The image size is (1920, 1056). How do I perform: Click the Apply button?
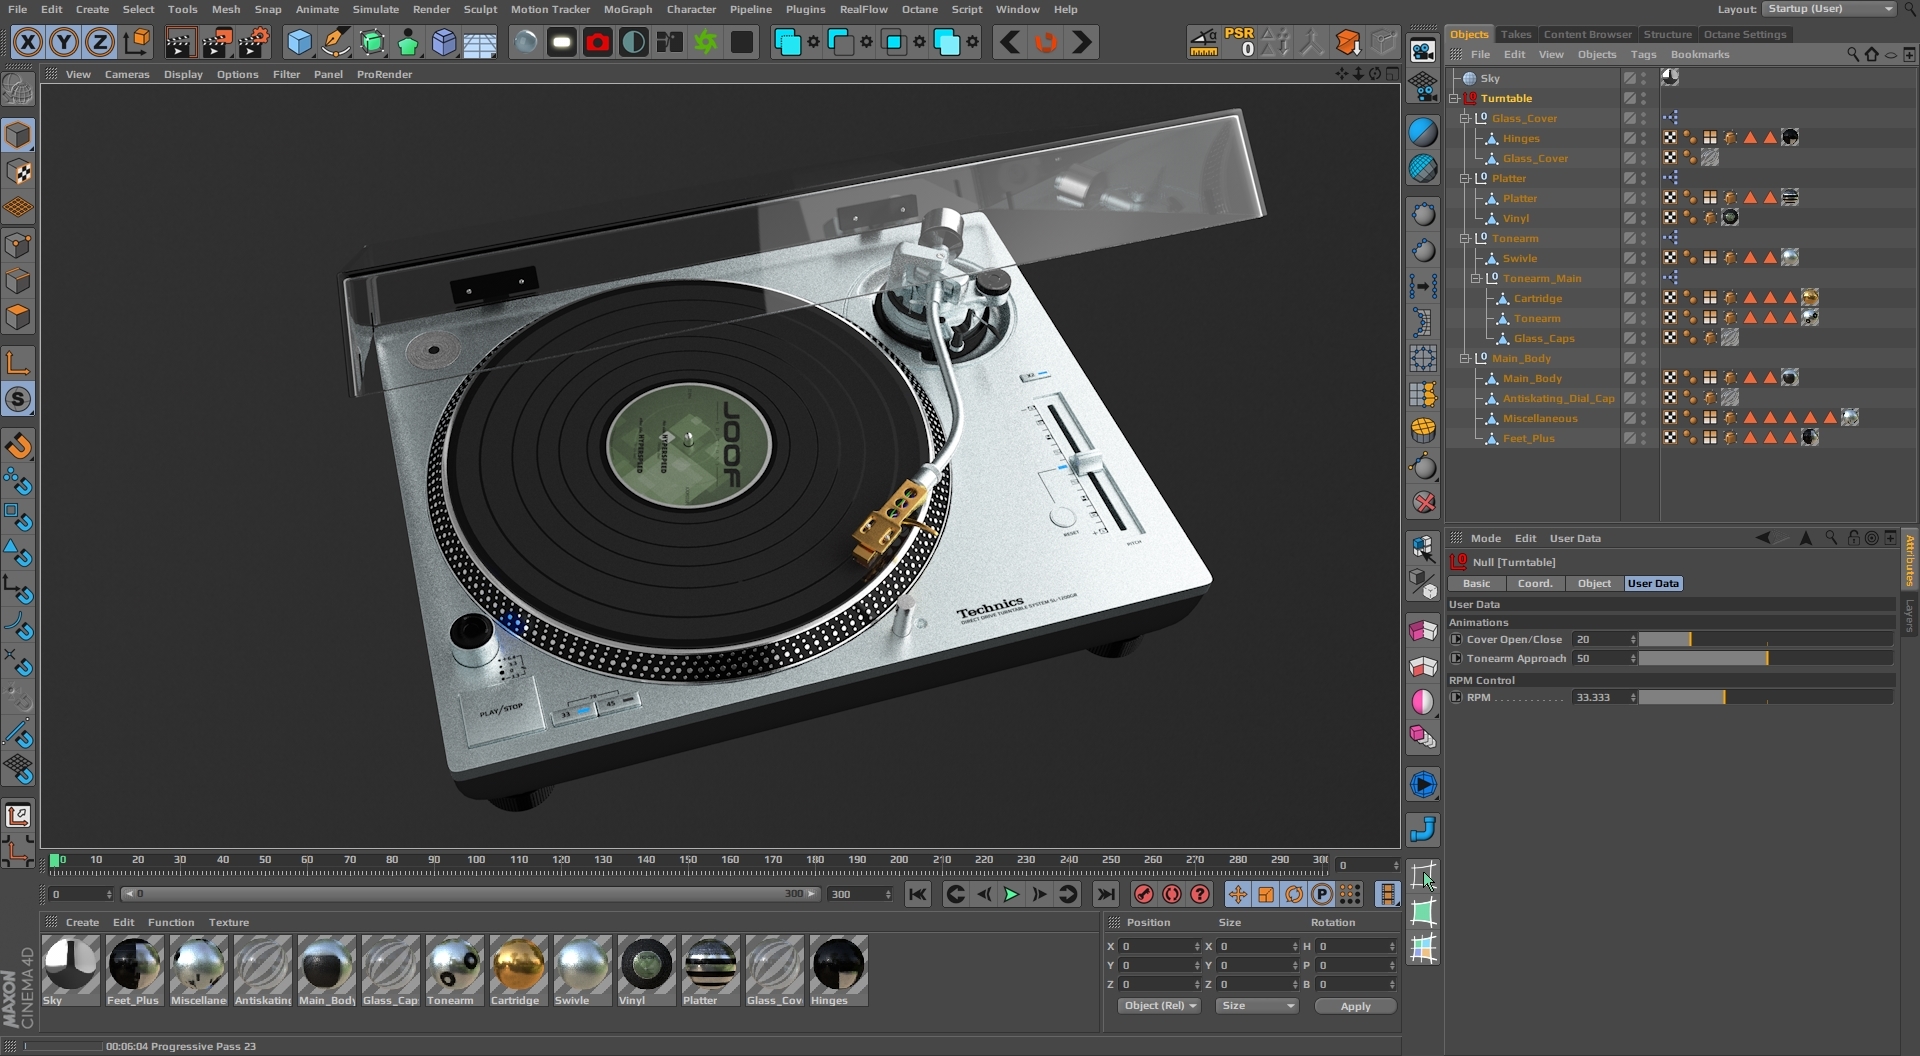1355,1006
